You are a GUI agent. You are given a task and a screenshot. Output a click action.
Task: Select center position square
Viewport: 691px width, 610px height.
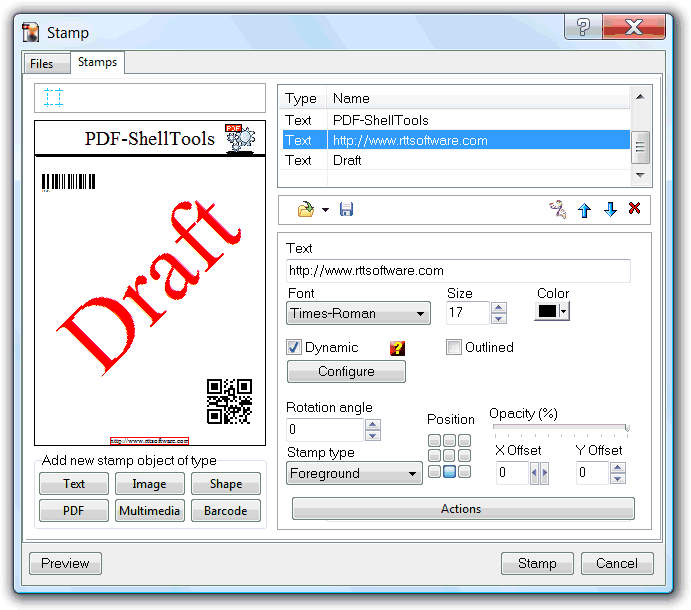450,455
